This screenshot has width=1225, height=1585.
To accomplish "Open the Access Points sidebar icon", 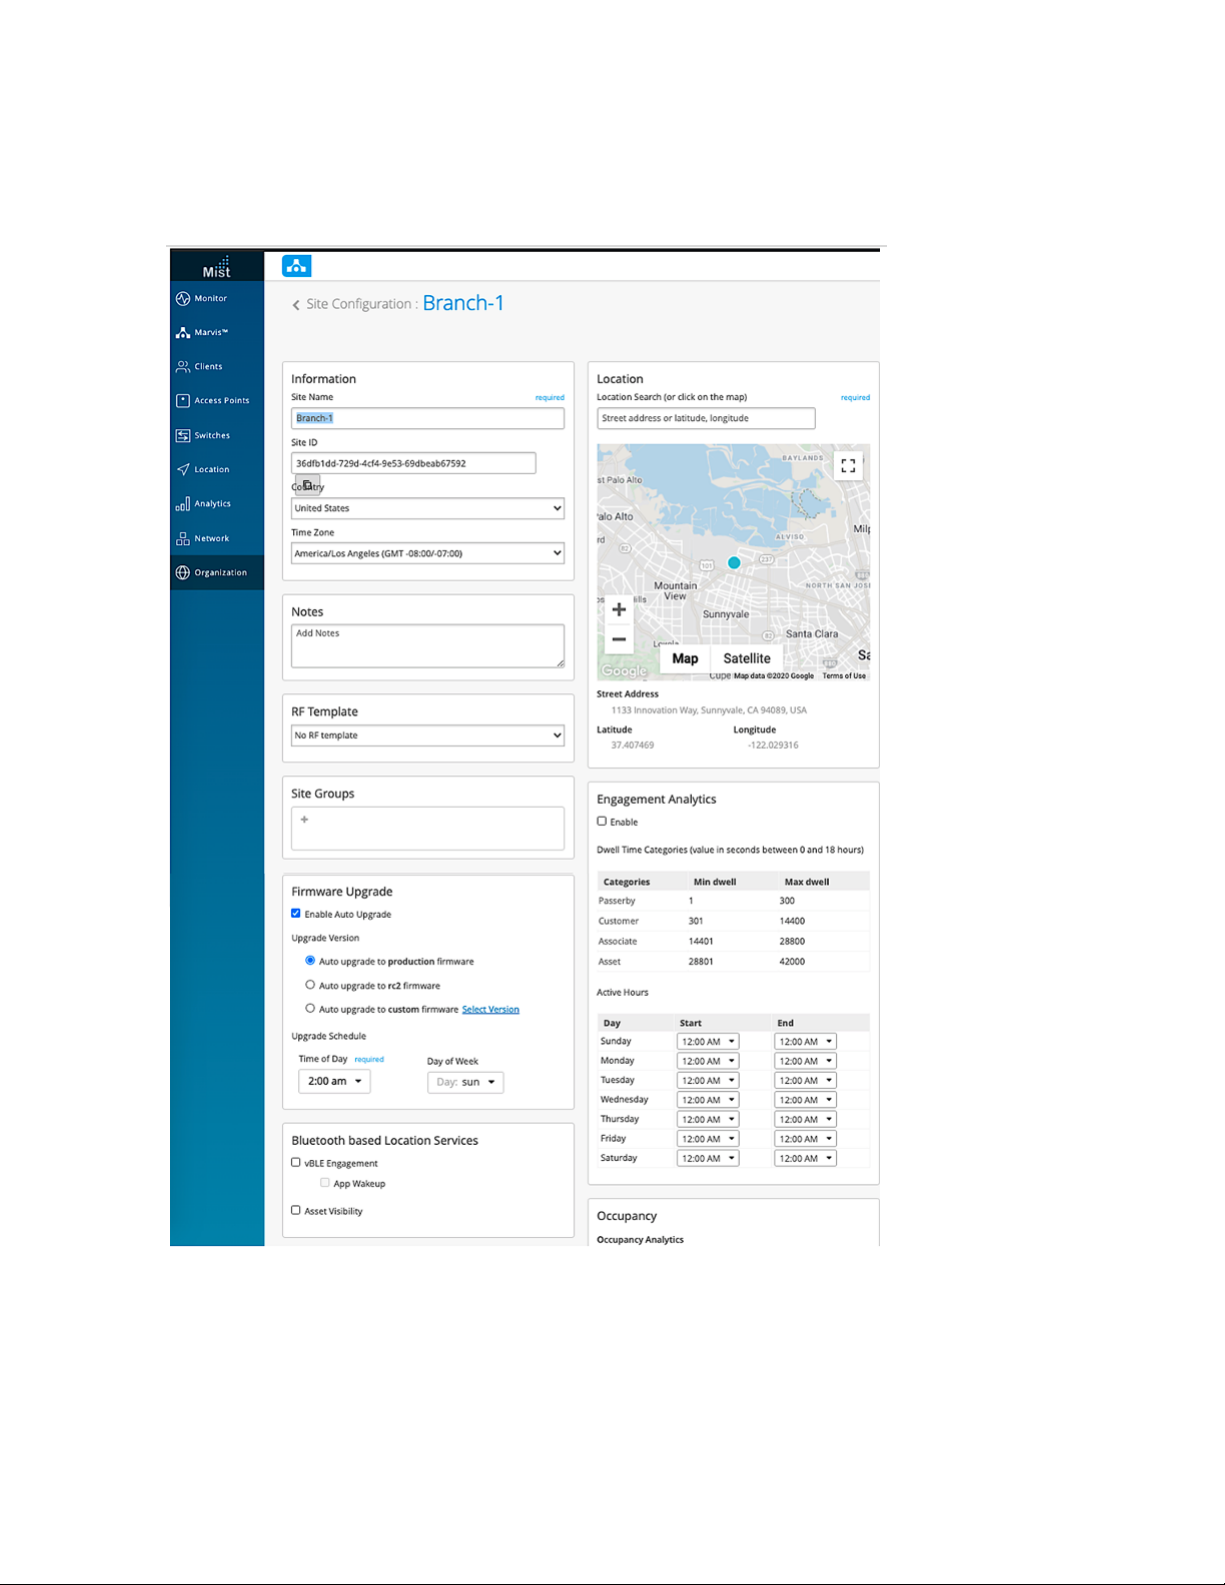I will [183, 400].
